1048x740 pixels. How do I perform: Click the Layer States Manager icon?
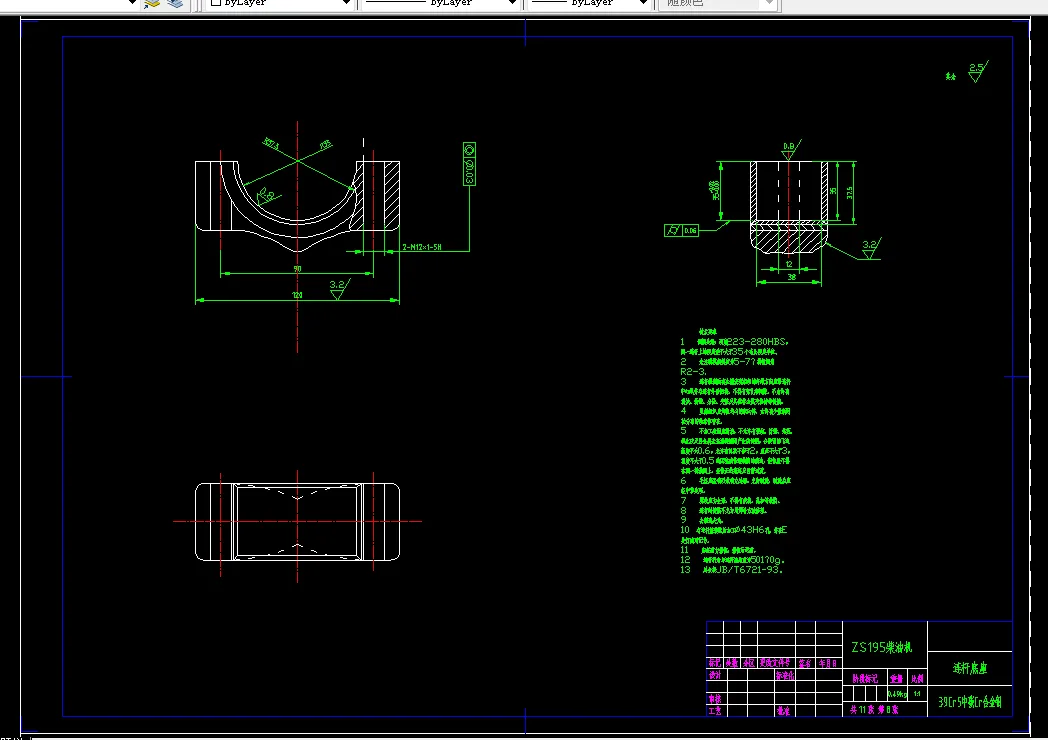(x=175, y=3)
